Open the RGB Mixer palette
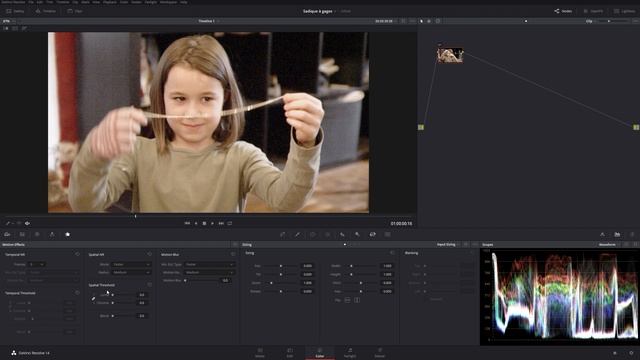This screenshot has height=360, width=640. click(52, 234)
